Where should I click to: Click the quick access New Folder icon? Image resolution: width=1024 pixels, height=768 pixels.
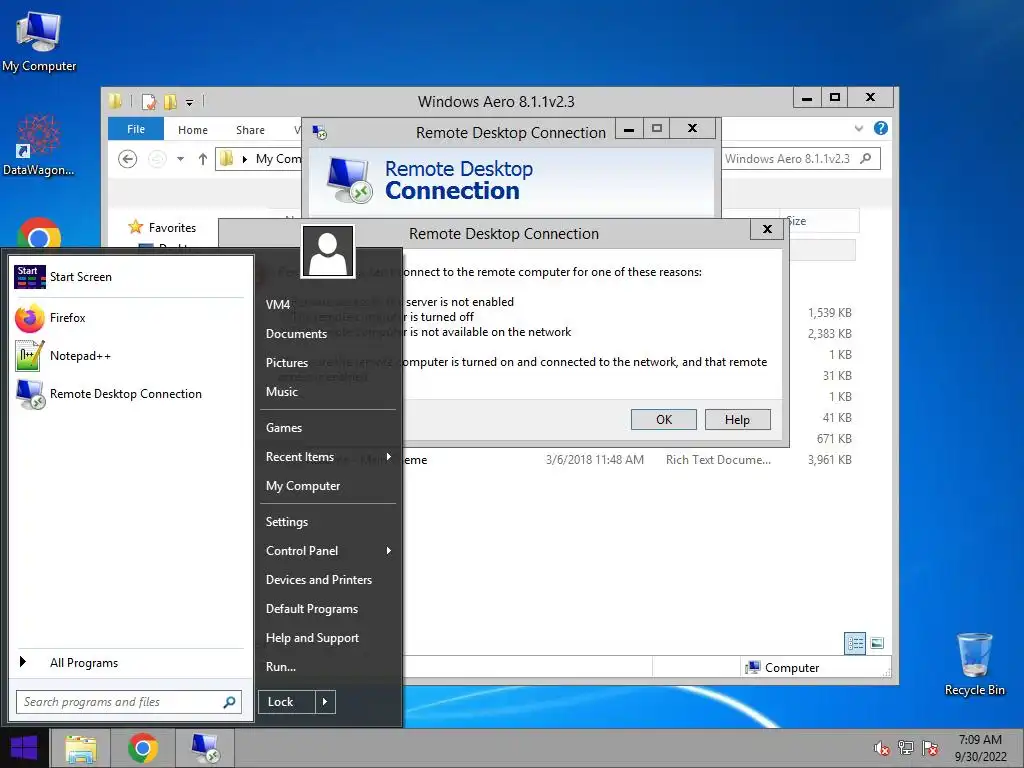170,102
